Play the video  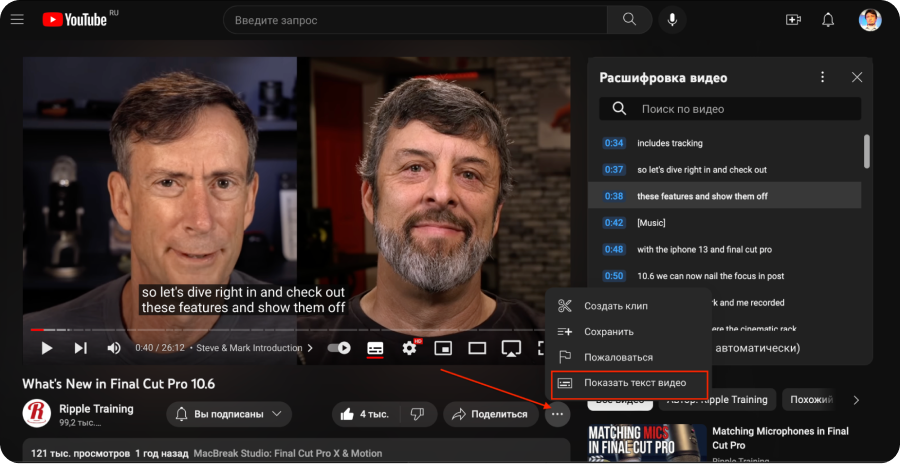point(46,348)
